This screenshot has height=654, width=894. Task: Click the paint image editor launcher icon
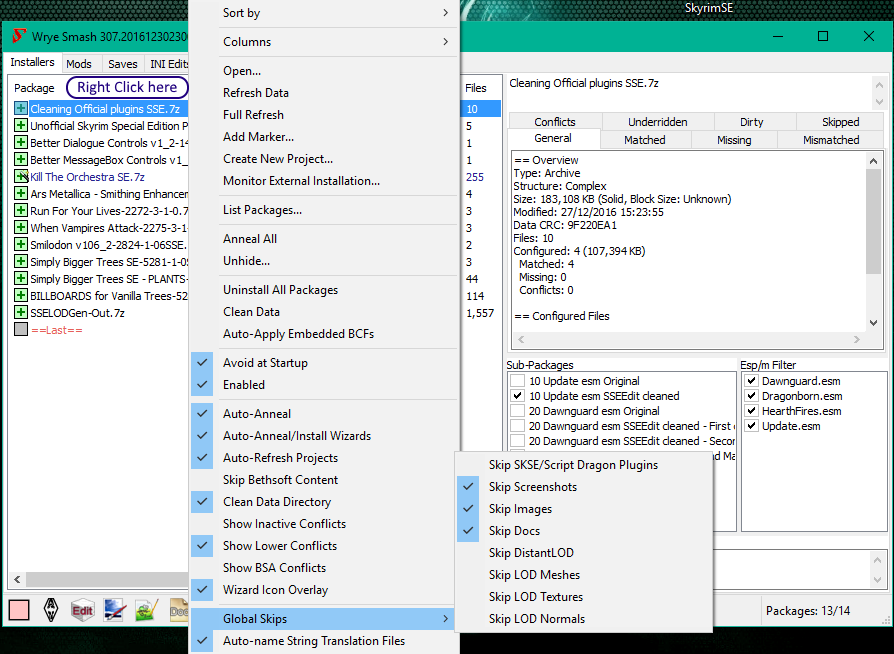tap(114, 609)
